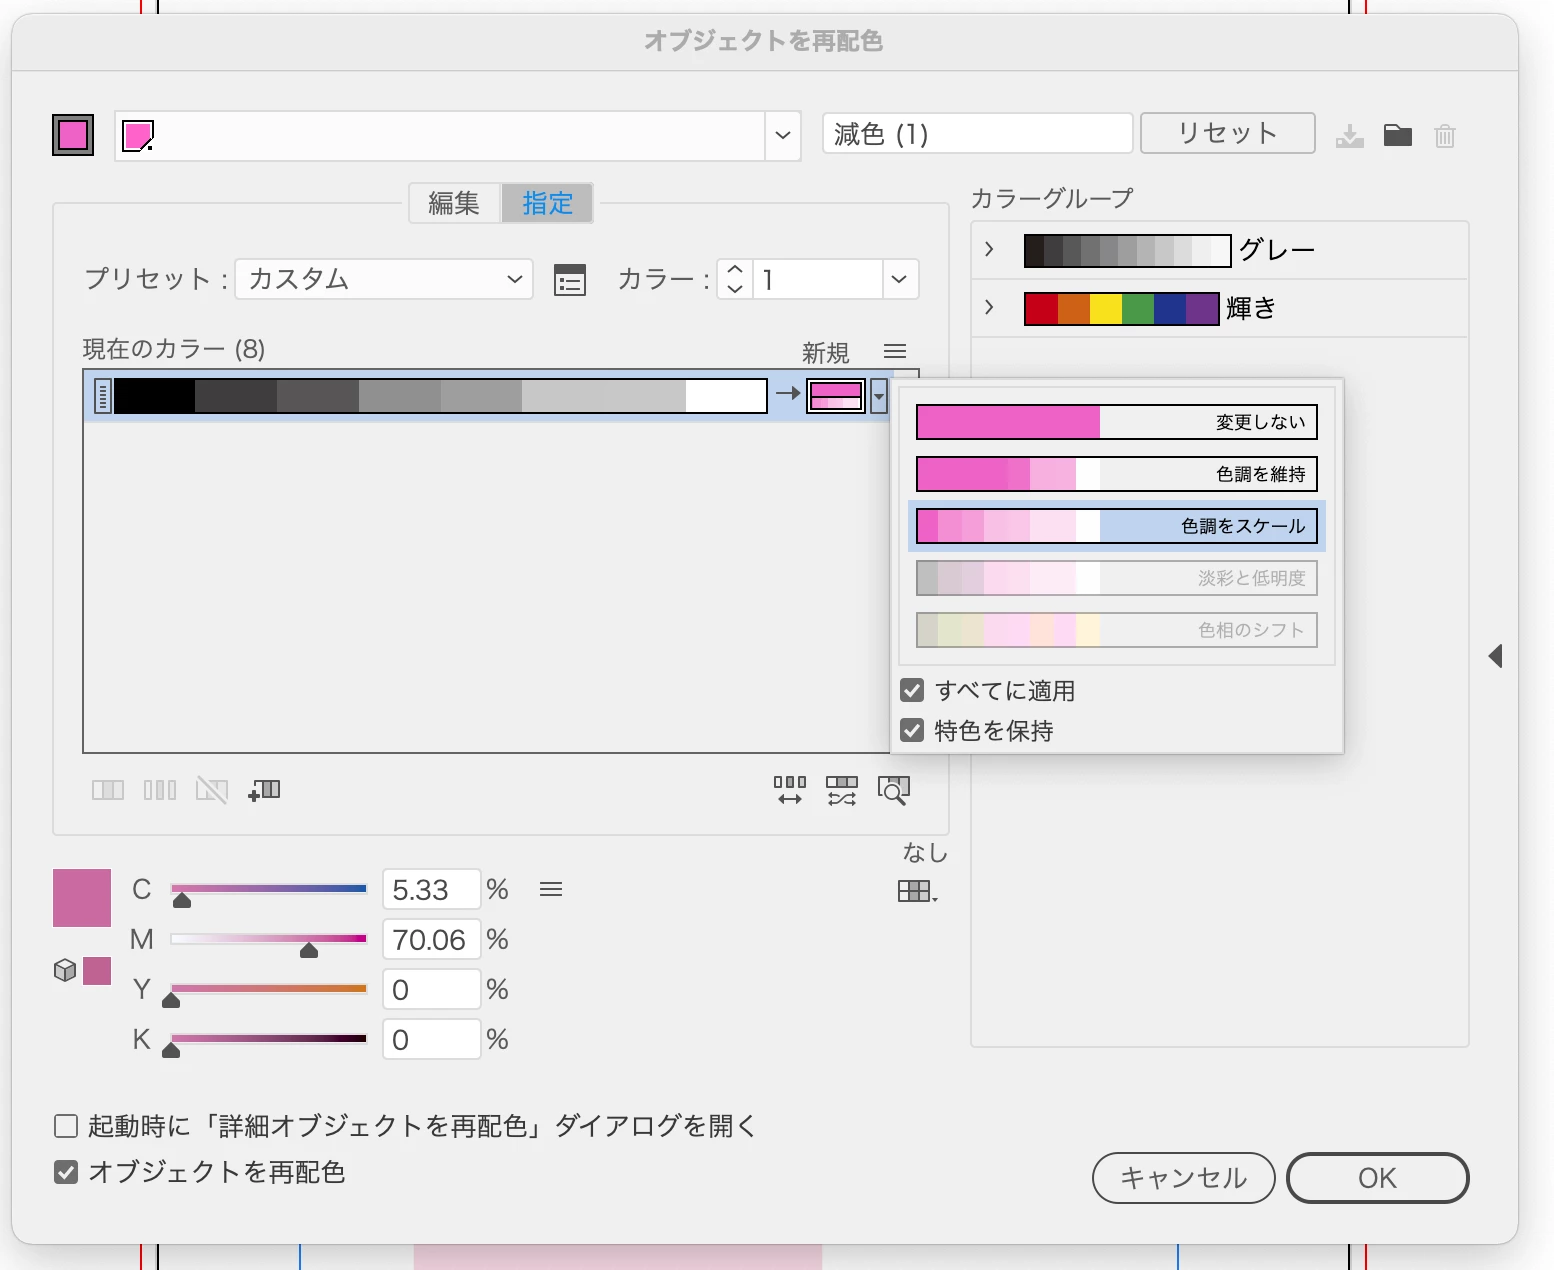Toggle the すべてに適用 checkbox
The width and height of the screenshot is (1554, 1270).
pos(912,690)
